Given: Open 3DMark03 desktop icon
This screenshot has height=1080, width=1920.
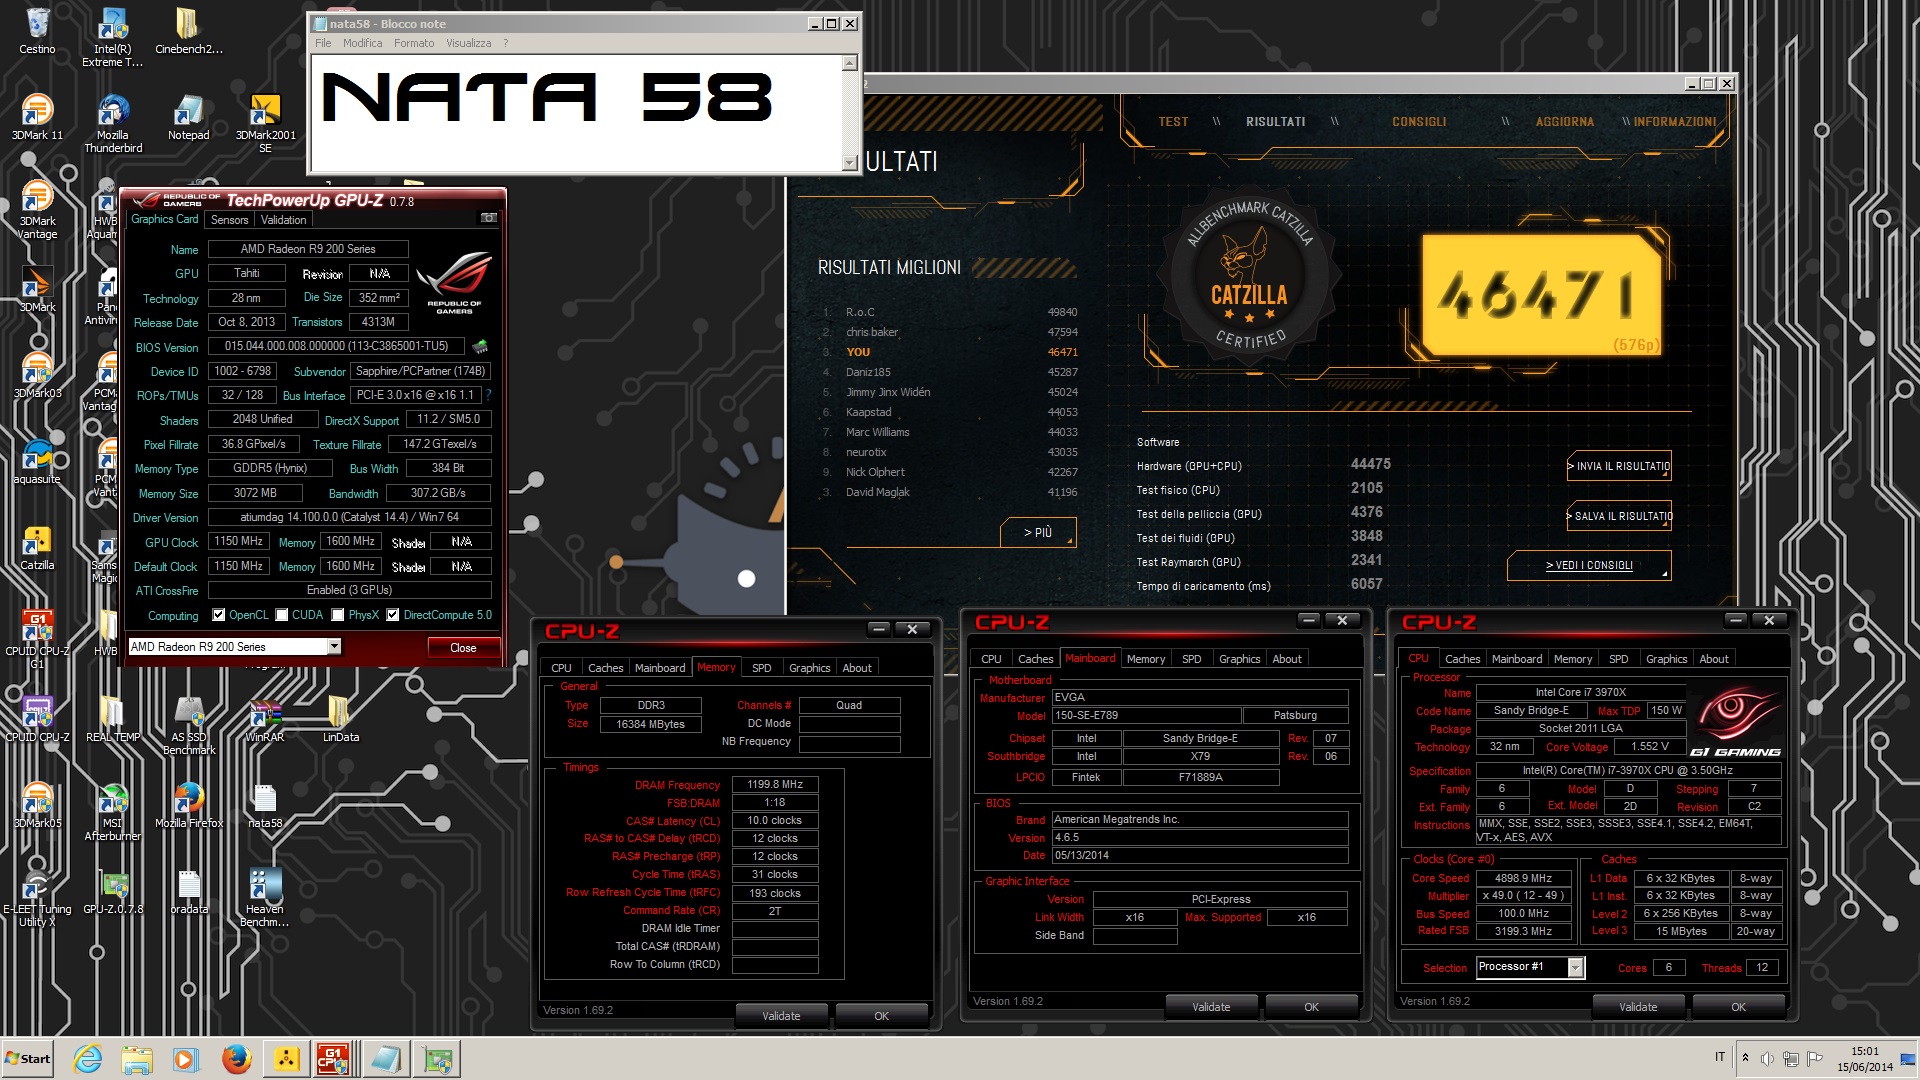Looking at the screenshot, I should click(37, 374).
